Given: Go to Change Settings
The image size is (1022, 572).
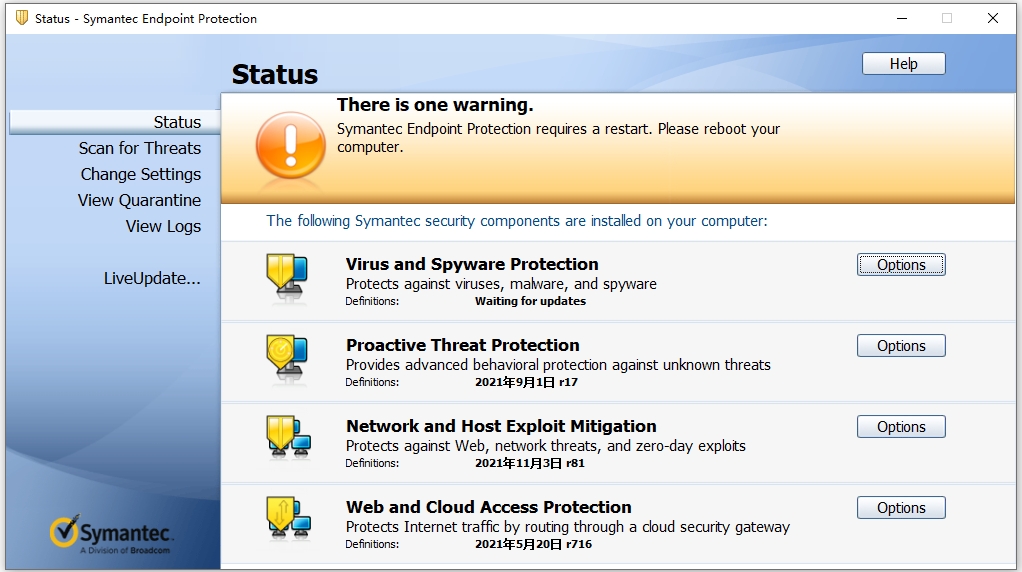Looking at the screenshot, I should (x=141, y=174).
